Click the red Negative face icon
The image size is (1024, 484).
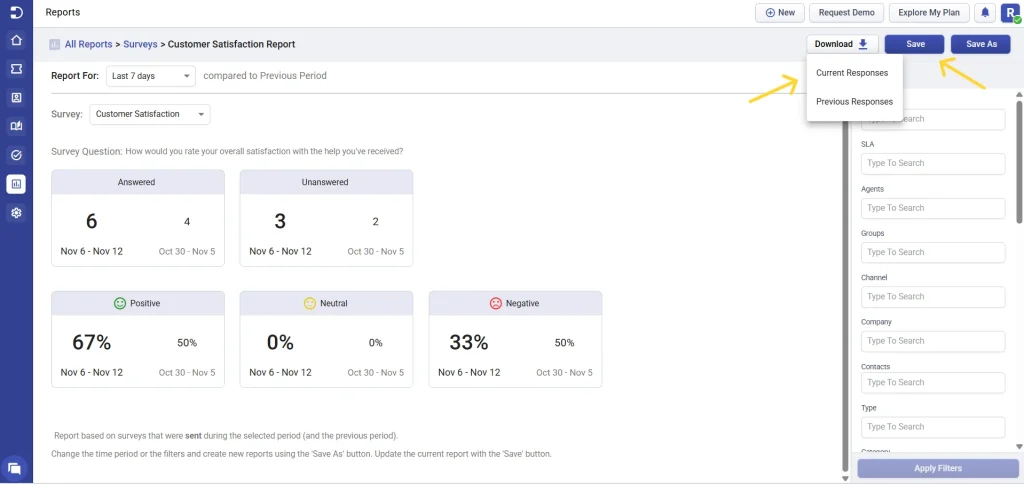[495, 304]
